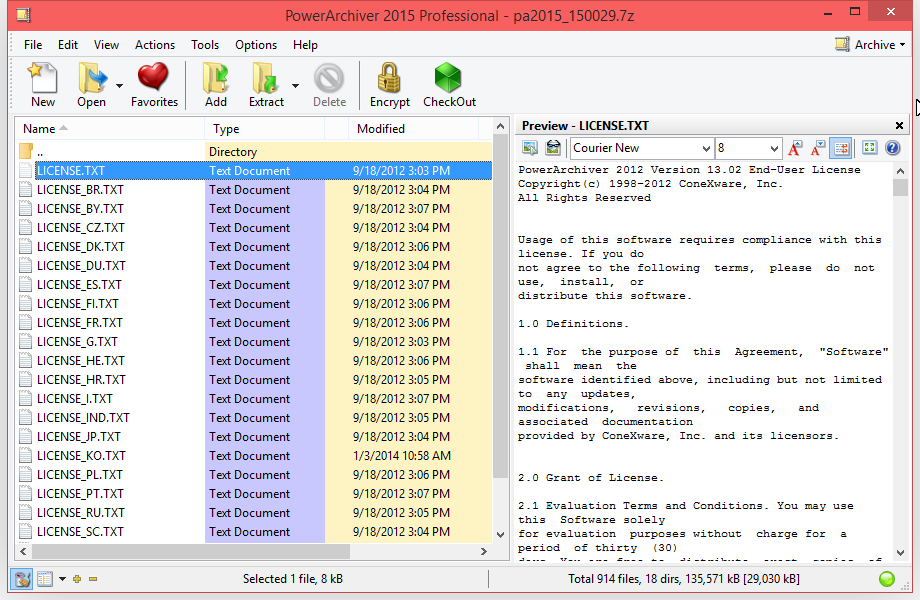Toggle paint bucket skin icon in status bar
Screen dimensions: 920x600
point(22,579)
